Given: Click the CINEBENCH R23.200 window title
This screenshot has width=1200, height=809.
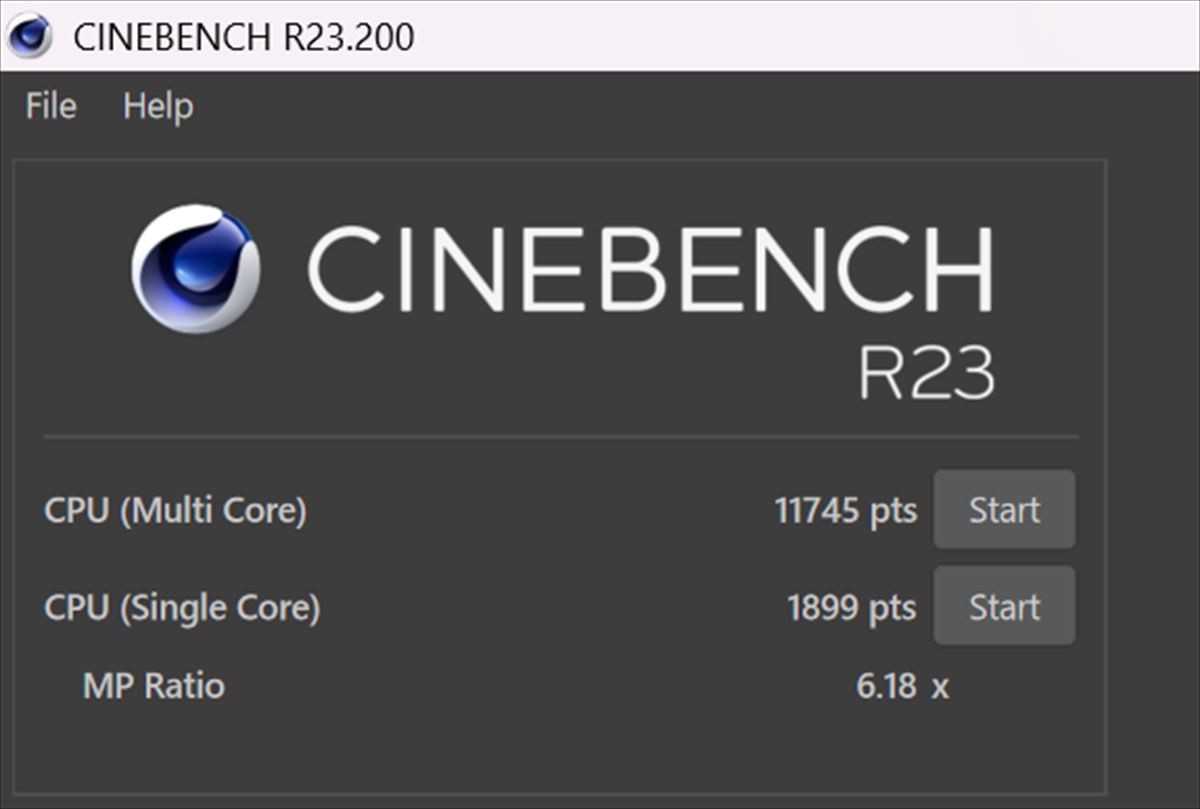Looking at the screenshot, I should tap(243, 37).
